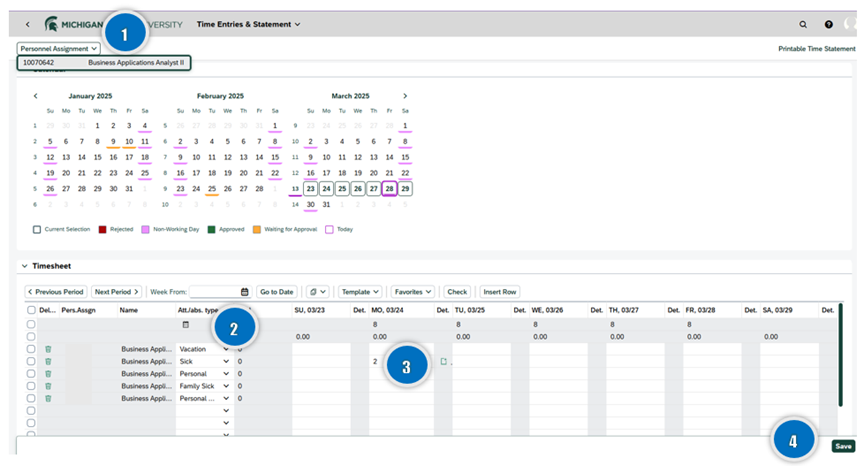The height and width of the screenshot is (466, 864).
Task: Click the back arrow in the header
Action: click(x=27, y=24)
